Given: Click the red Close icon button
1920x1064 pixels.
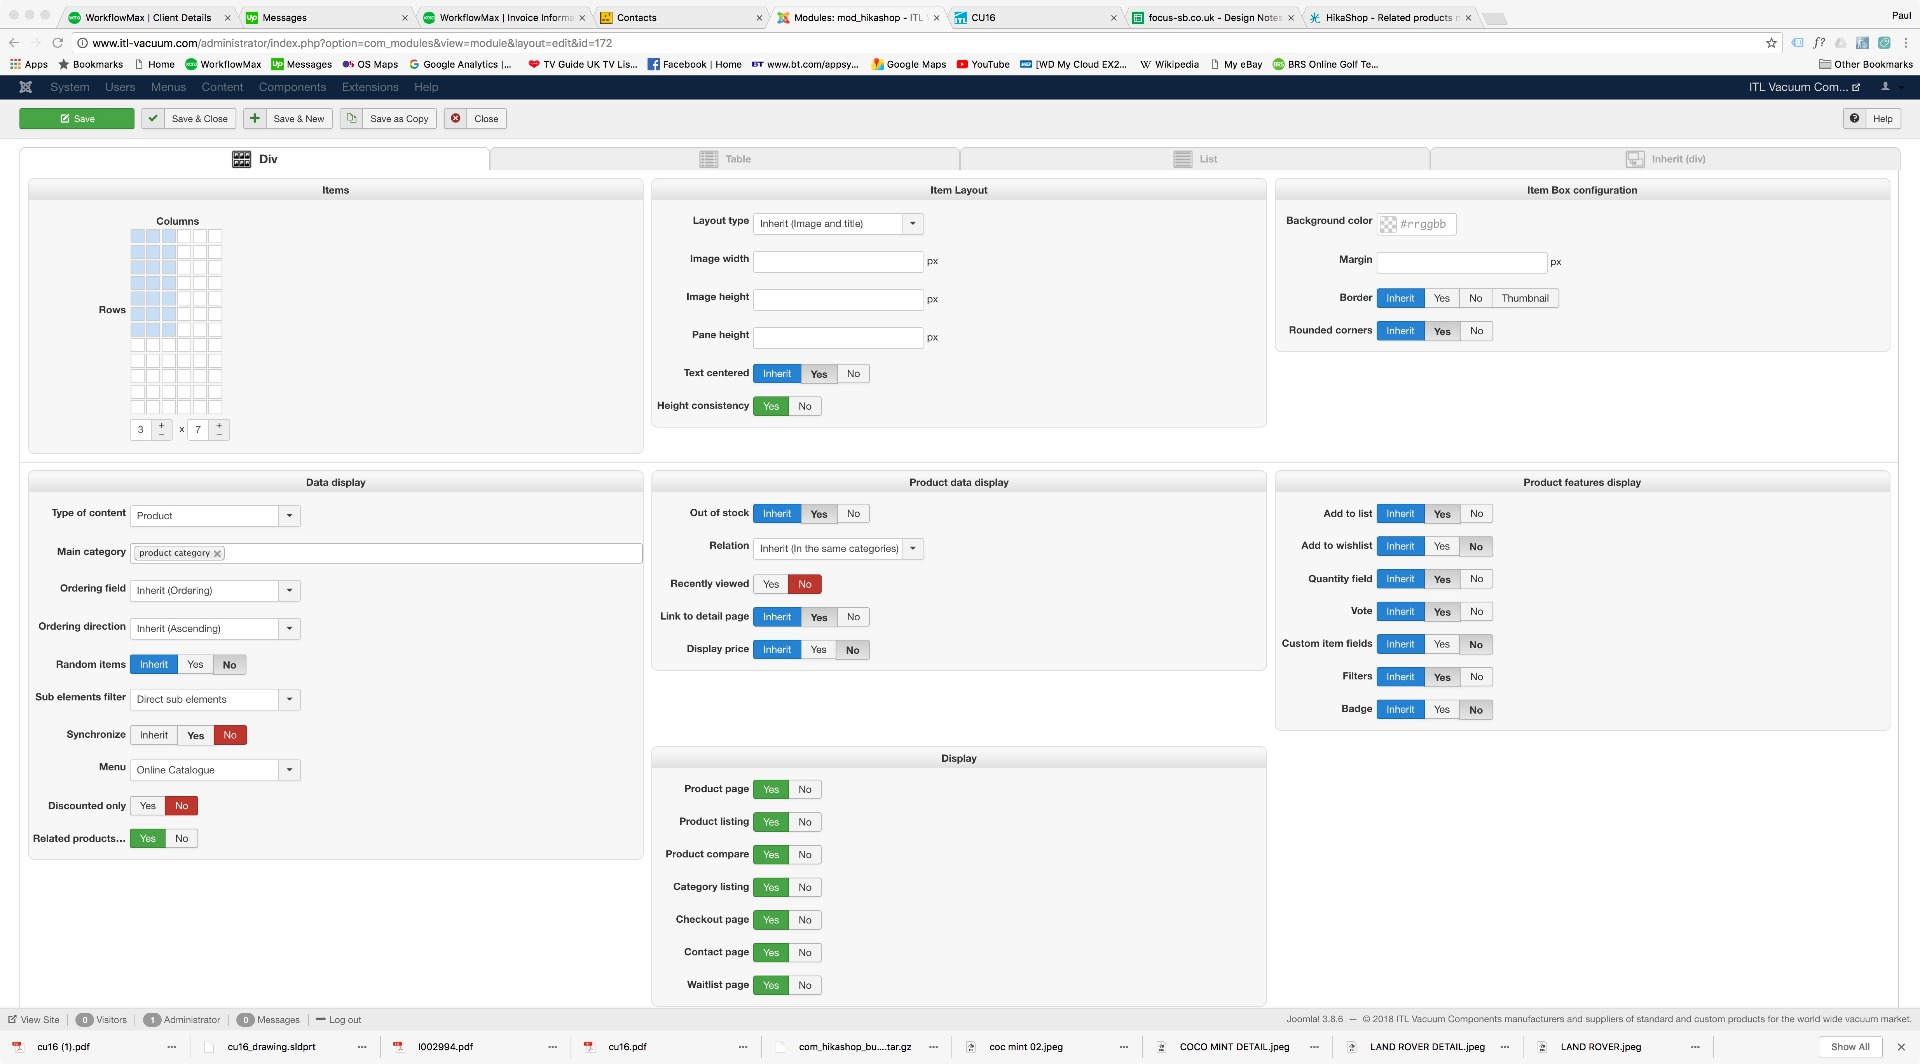Looking at the screenshot, I should (456, 119).
